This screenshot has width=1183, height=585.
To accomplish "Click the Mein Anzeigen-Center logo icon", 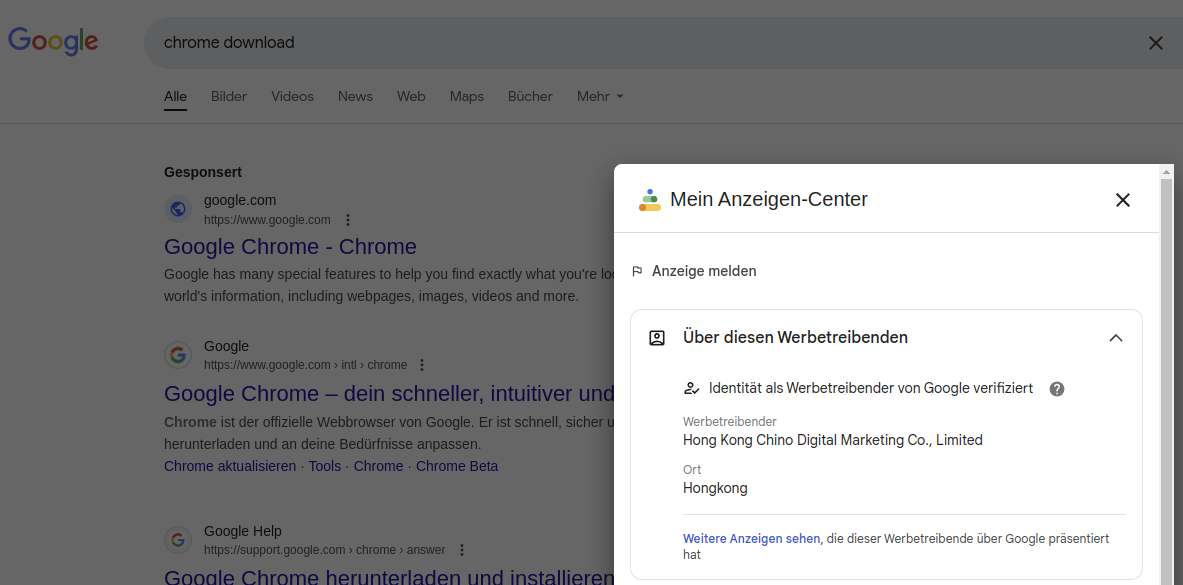I will pyautogui.click(x=650, y=200).
